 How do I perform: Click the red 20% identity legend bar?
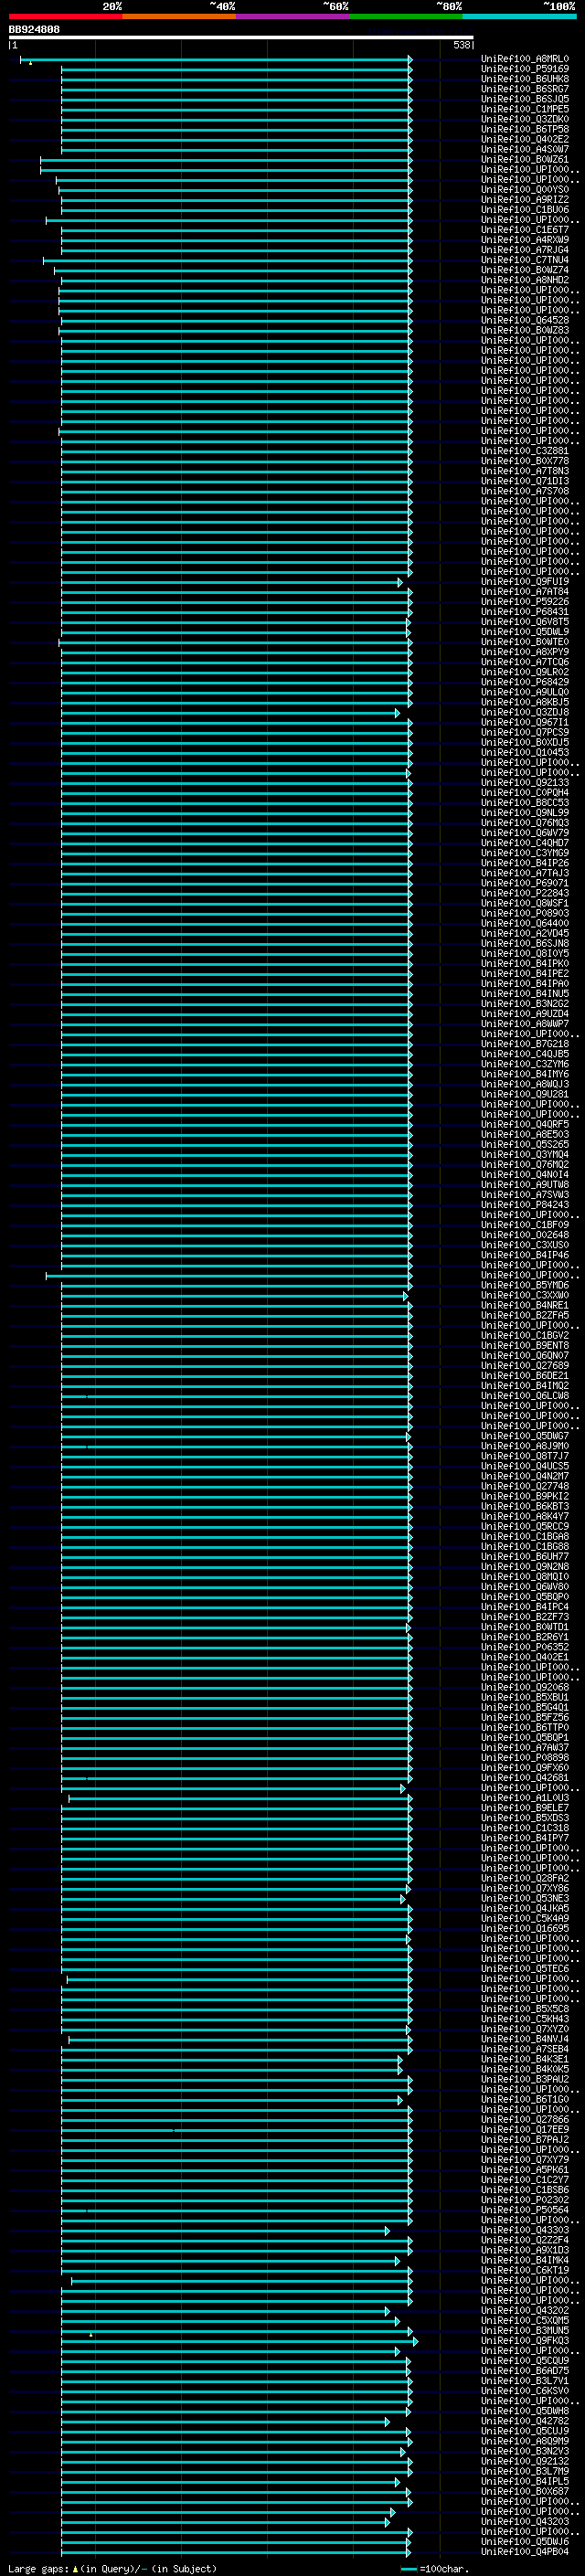(65, 17)
